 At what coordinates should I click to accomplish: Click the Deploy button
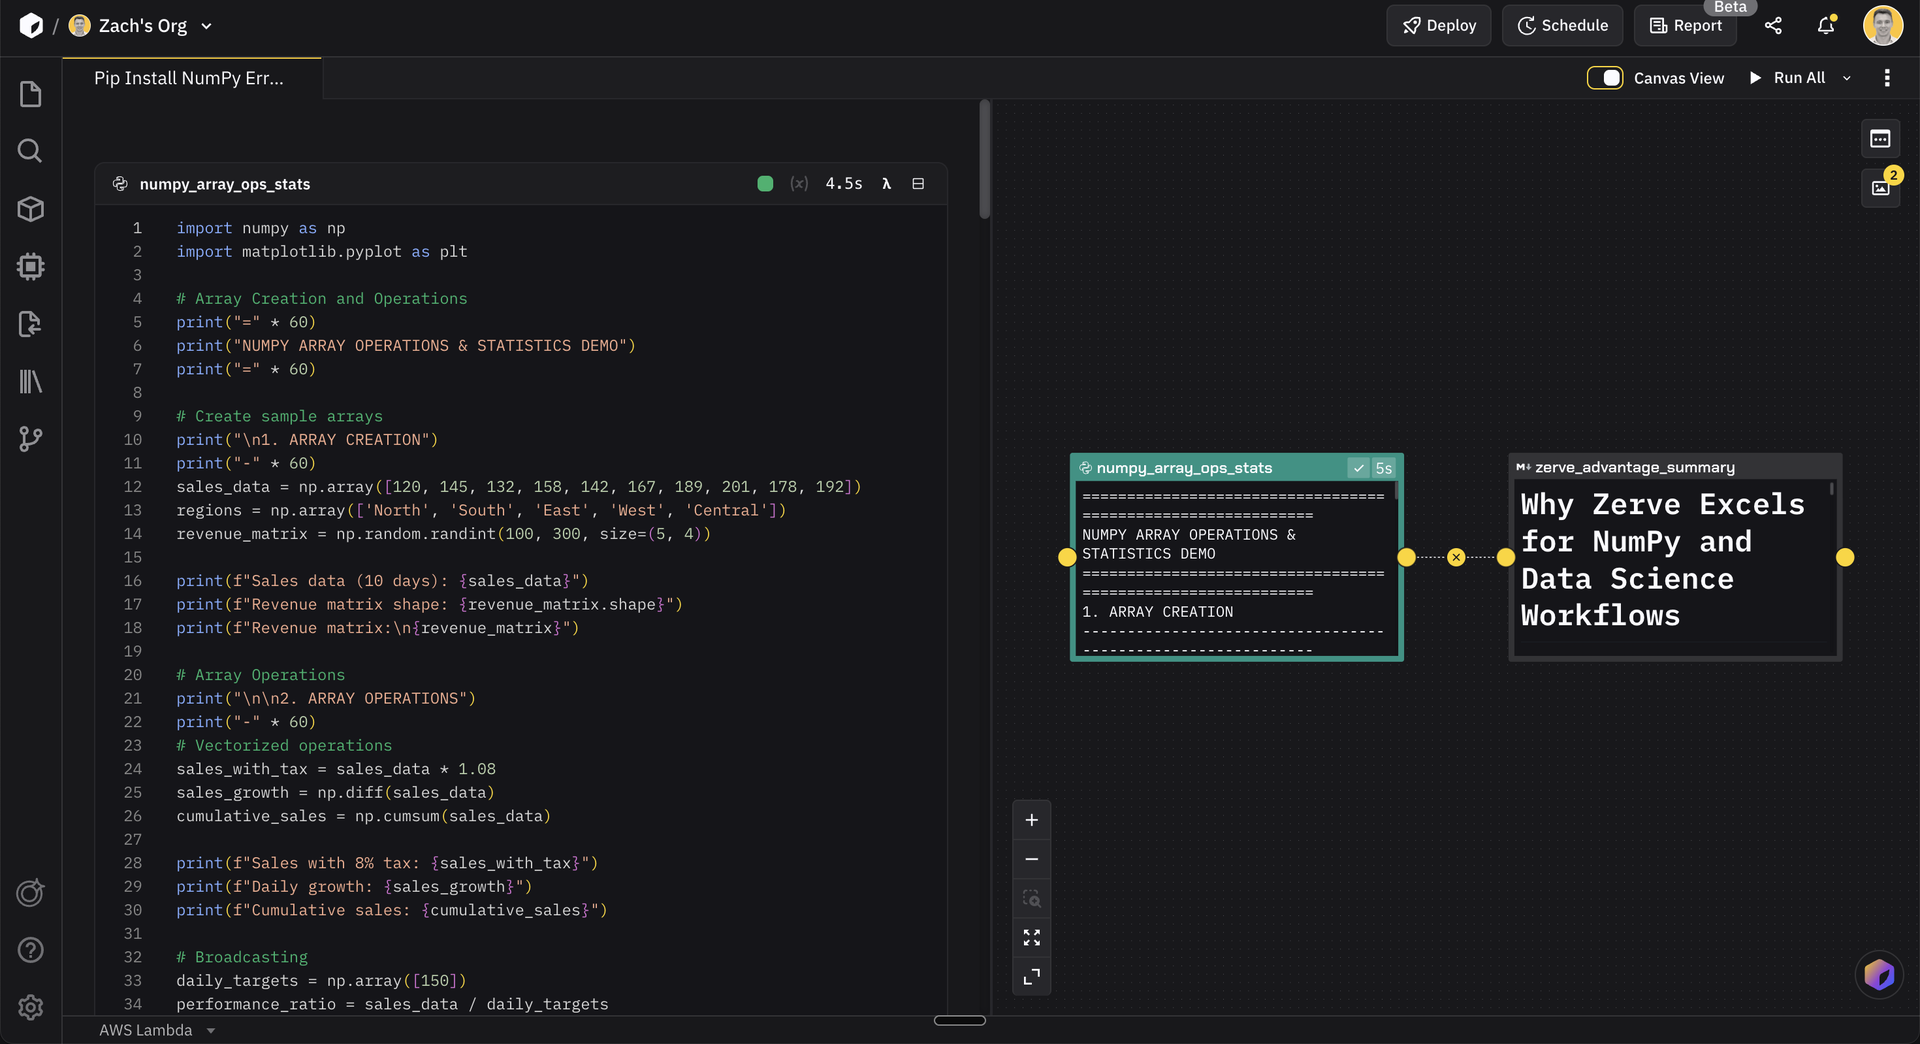pos(1439,26)
